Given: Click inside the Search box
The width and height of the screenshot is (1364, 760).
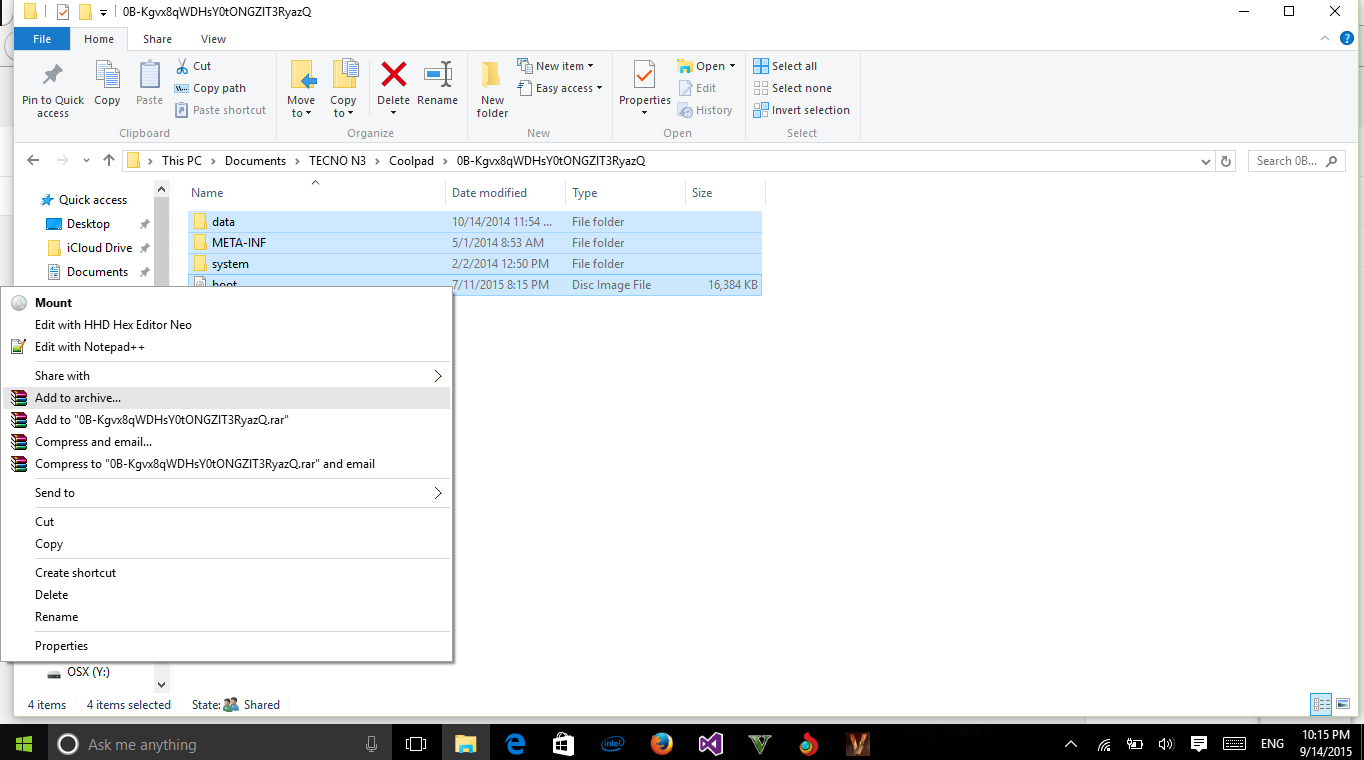Looking at the screenshot, I should click(x=1290, y=160).
